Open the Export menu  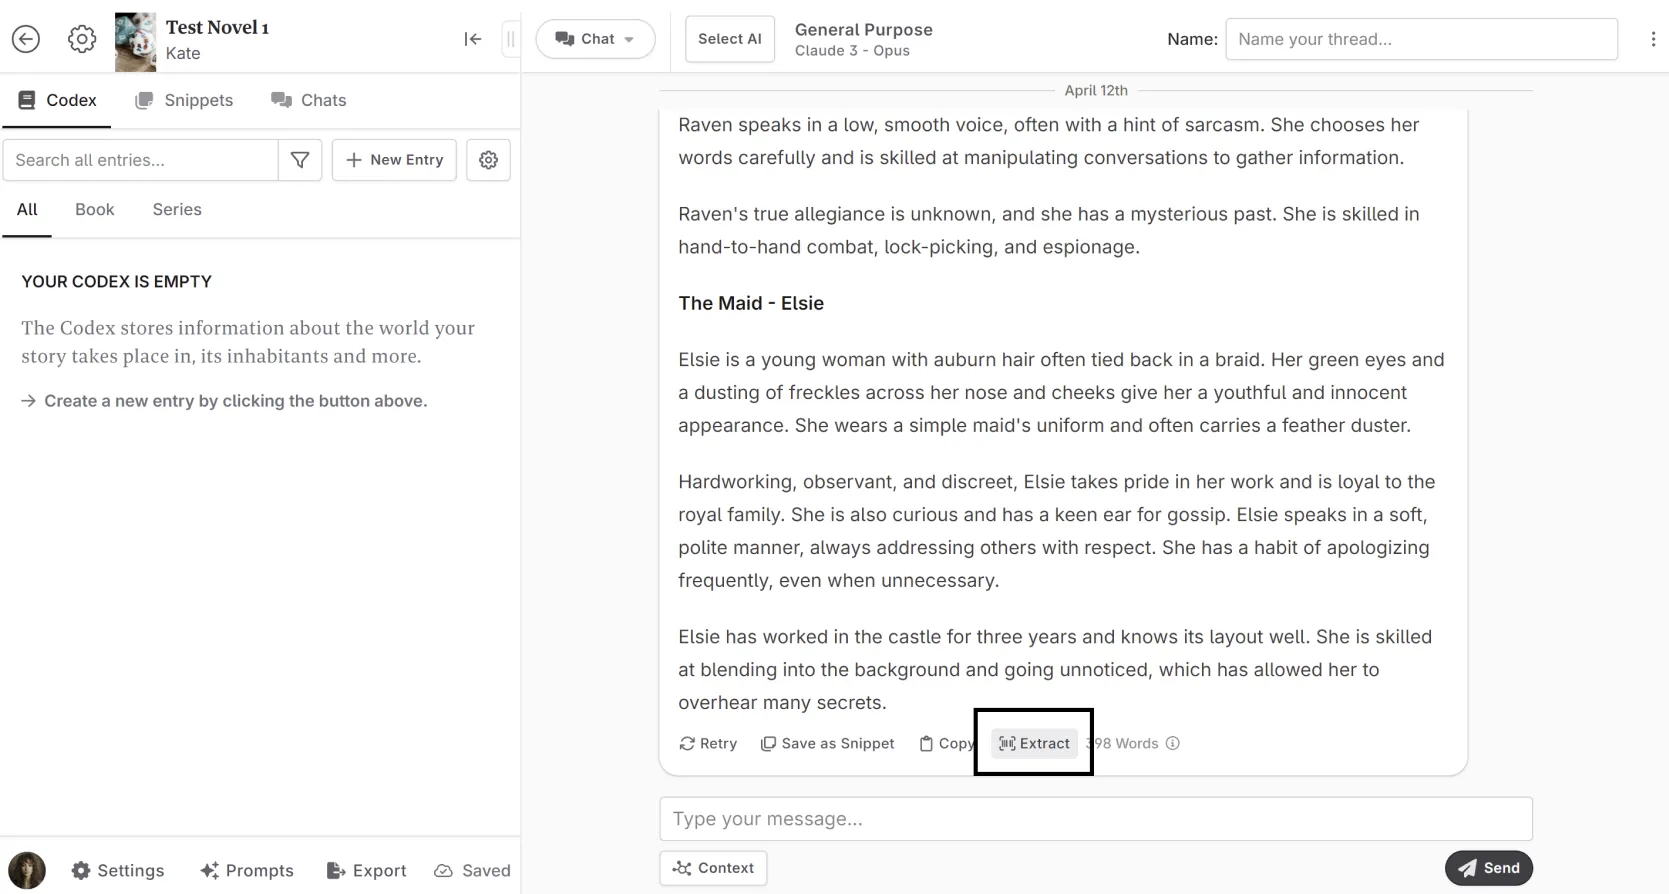click(x=367, y=870)
